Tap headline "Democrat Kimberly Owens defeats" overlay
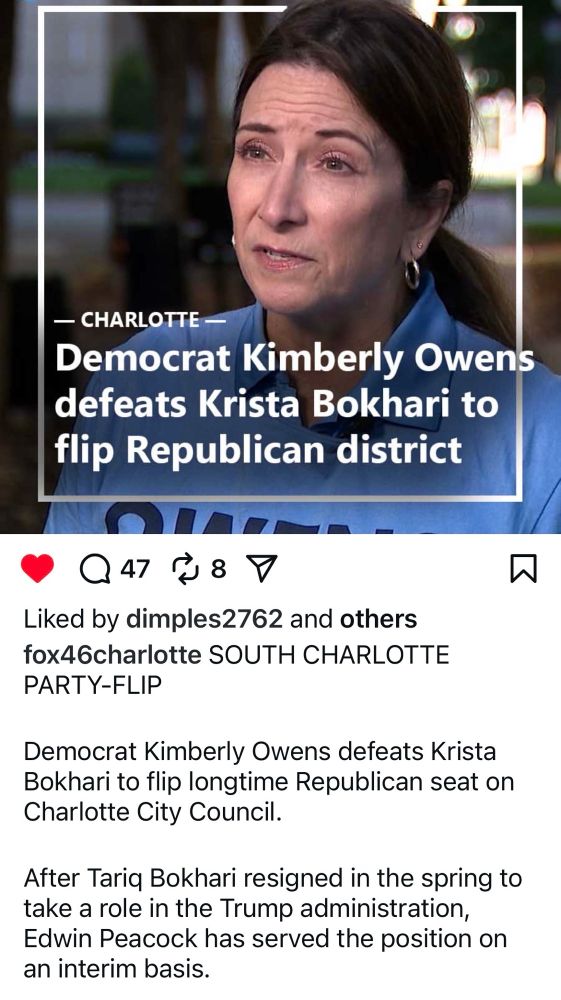This screenshot has height=1000, width=561. (x=294, y=381)
